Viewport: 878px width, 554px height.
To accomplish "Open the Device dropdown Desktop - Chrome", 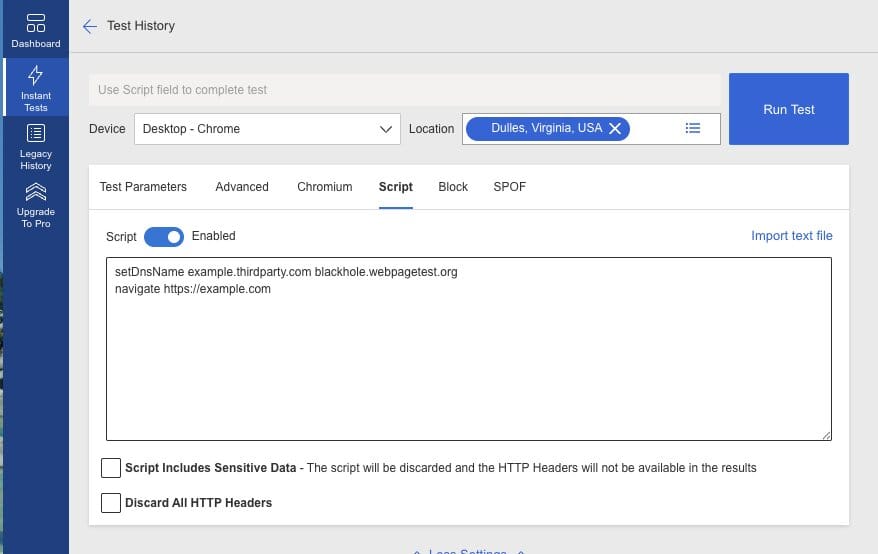I will tap(267, 129).
